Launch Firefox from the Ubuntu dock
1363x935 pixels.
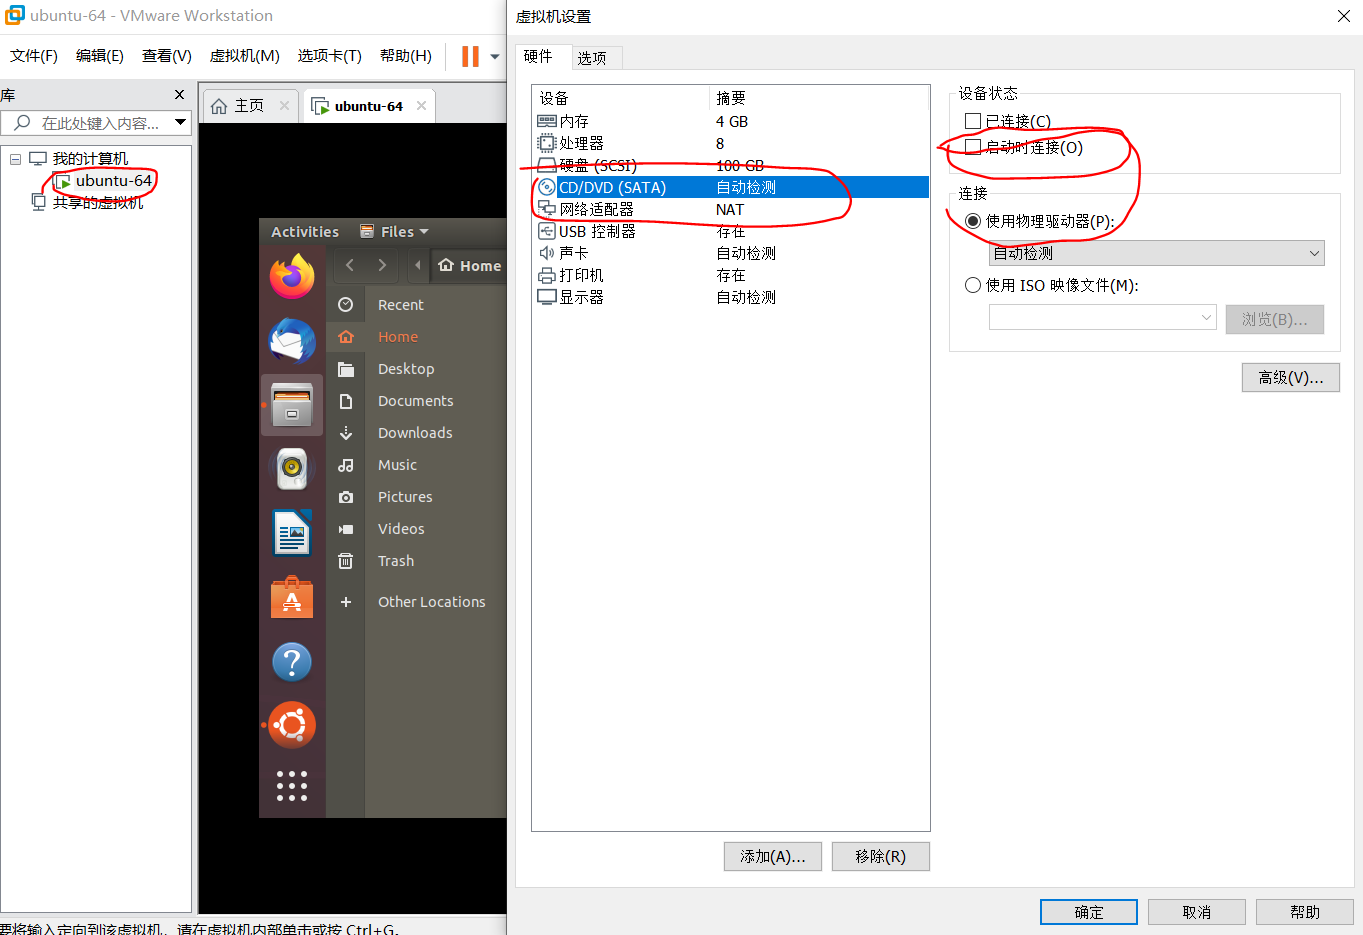tap(292, 277)
